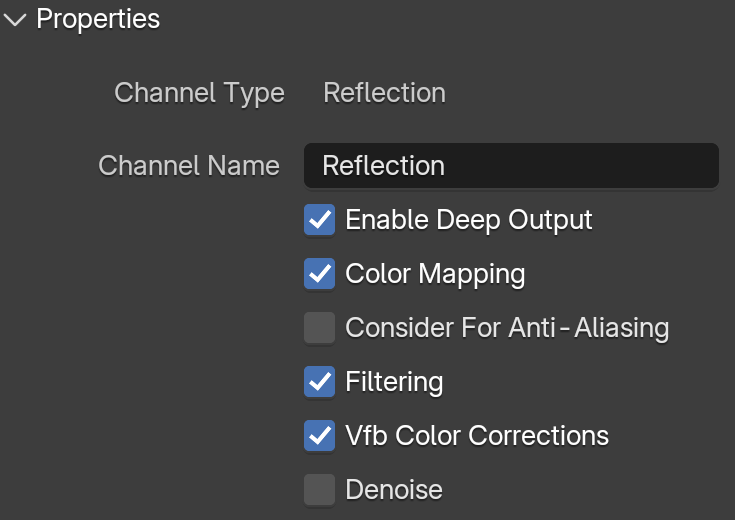The width and height of the screenshot is (735, 520).
Task: Disable the Enable Deep Output checkbox
Action: pyautogui.click(x=319, y=219)
